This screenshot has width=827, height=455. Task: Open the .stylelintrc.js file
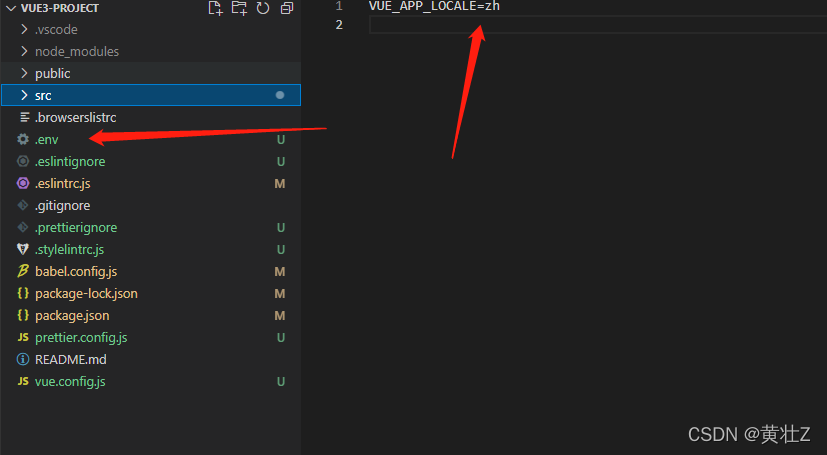click(70, 250)
